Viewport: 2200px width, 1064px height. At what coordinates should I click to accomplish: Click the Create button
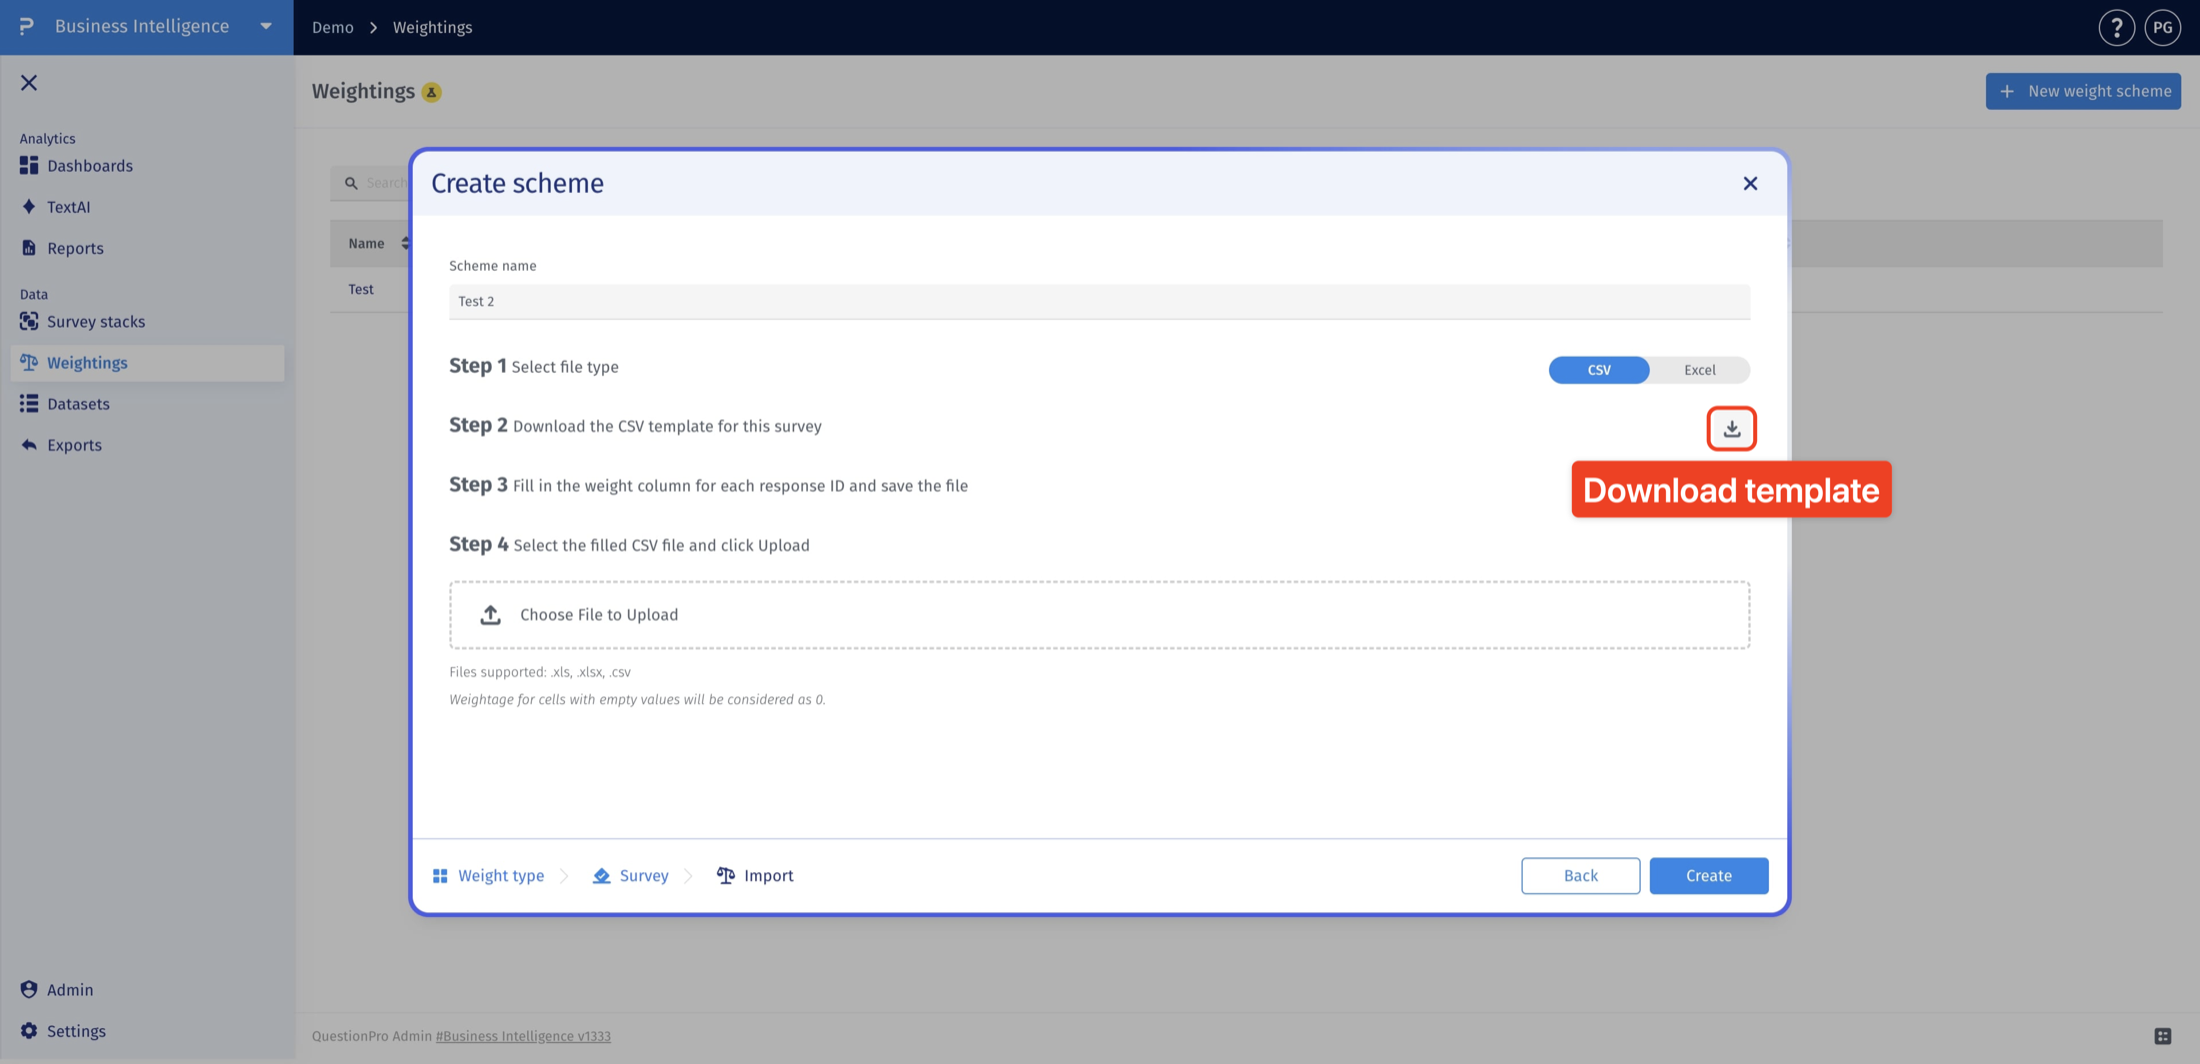(x=1708, y=875)
